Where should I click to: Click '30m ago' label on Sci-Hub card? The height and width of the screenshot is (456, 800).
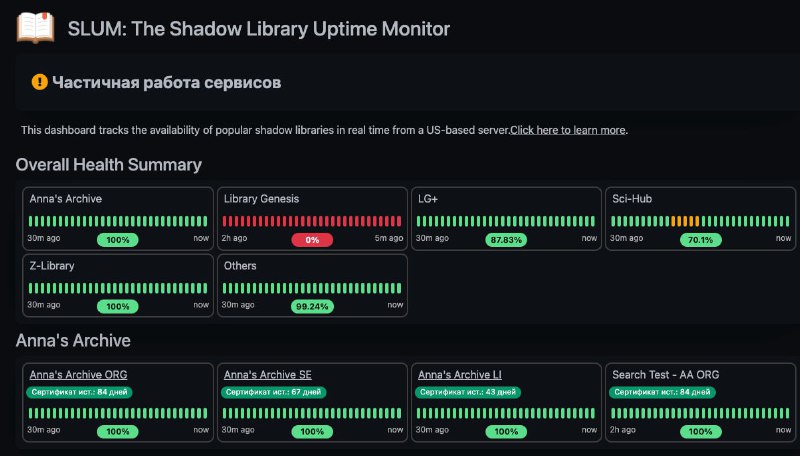[x=627, y=238]
